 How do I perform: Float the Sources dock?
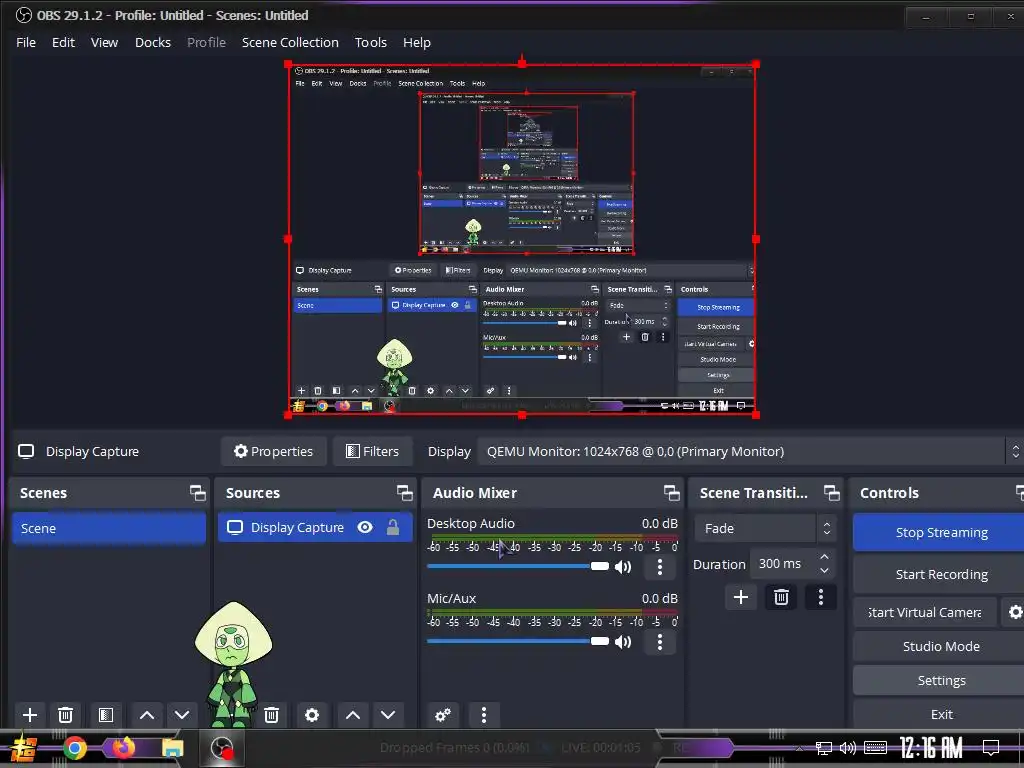(x=404, y=493)
